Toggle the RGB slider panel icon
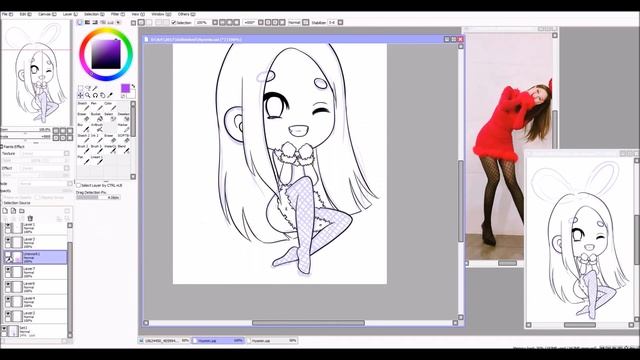This screenshot has width=640, height=360. [87, 22]
